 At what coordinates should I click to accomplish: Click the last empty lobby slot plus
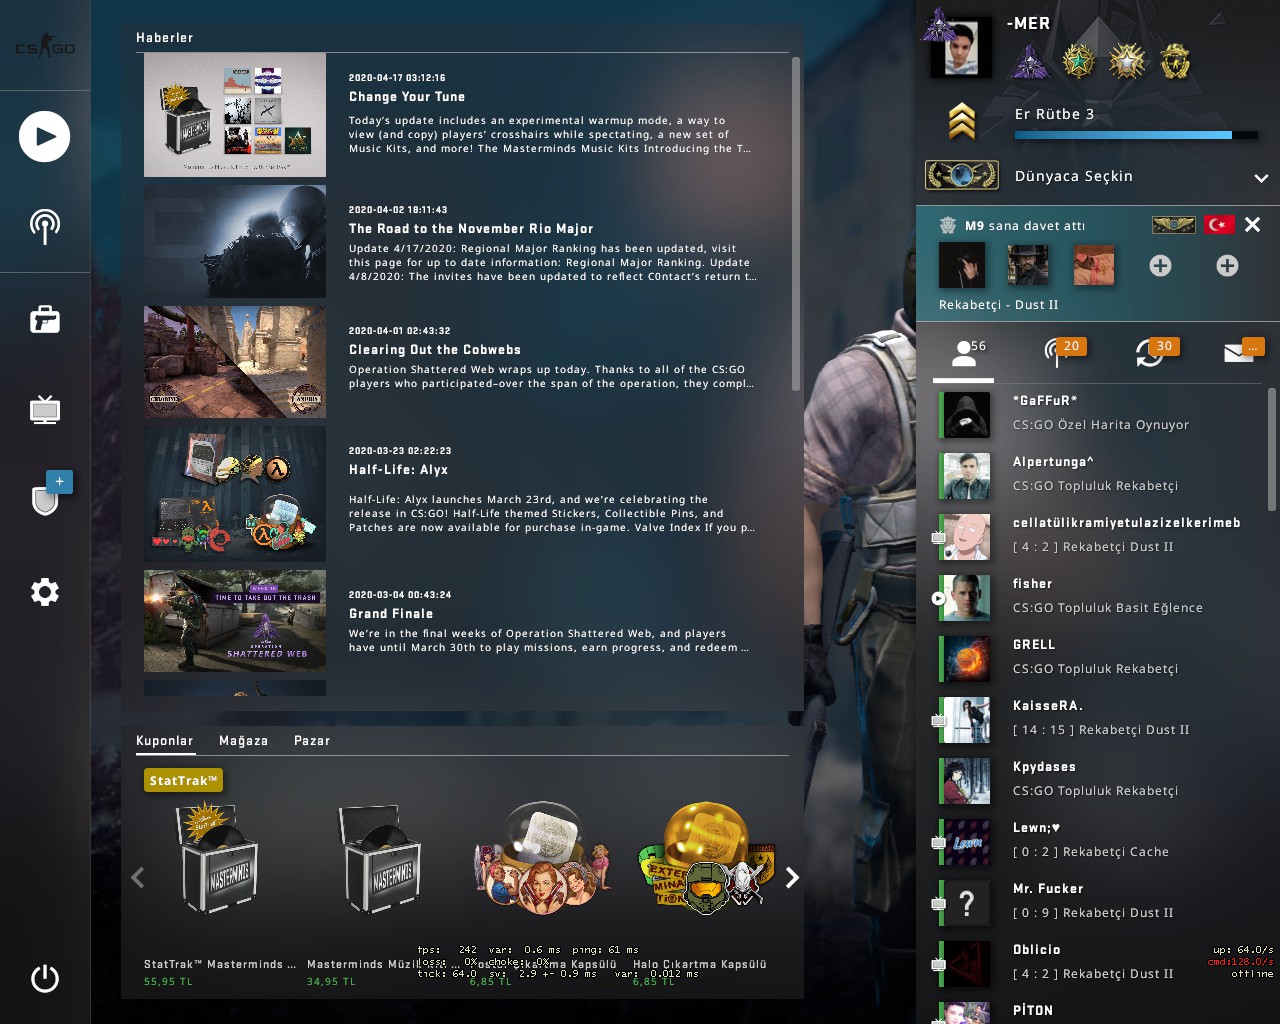[1227, 265]
